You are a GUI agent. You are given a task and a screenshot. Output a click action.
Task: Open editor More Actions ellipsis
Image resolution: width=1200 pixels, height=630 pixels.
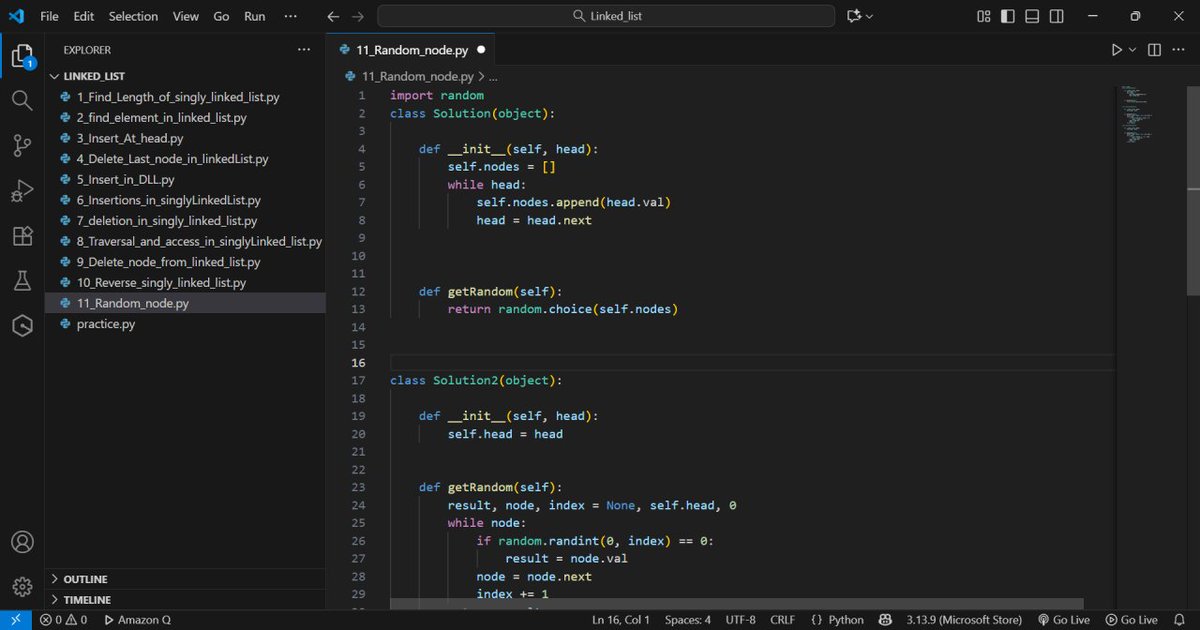[x=1179, y=49]
